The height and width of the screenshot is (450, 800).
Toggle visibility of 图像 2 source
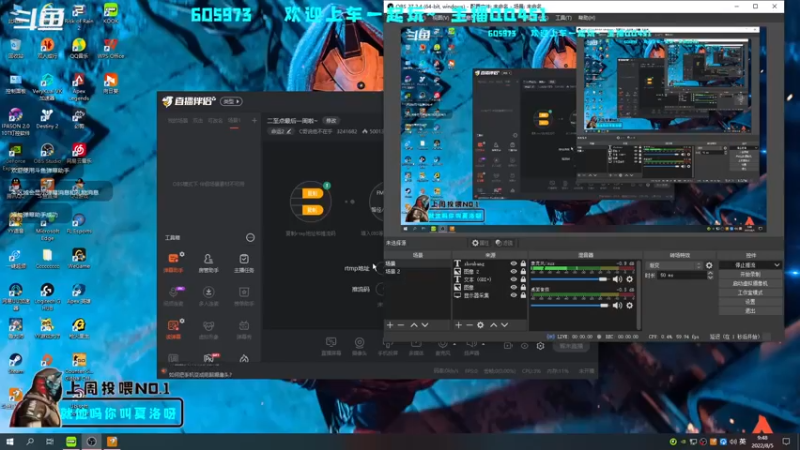(x=514, y=271)
